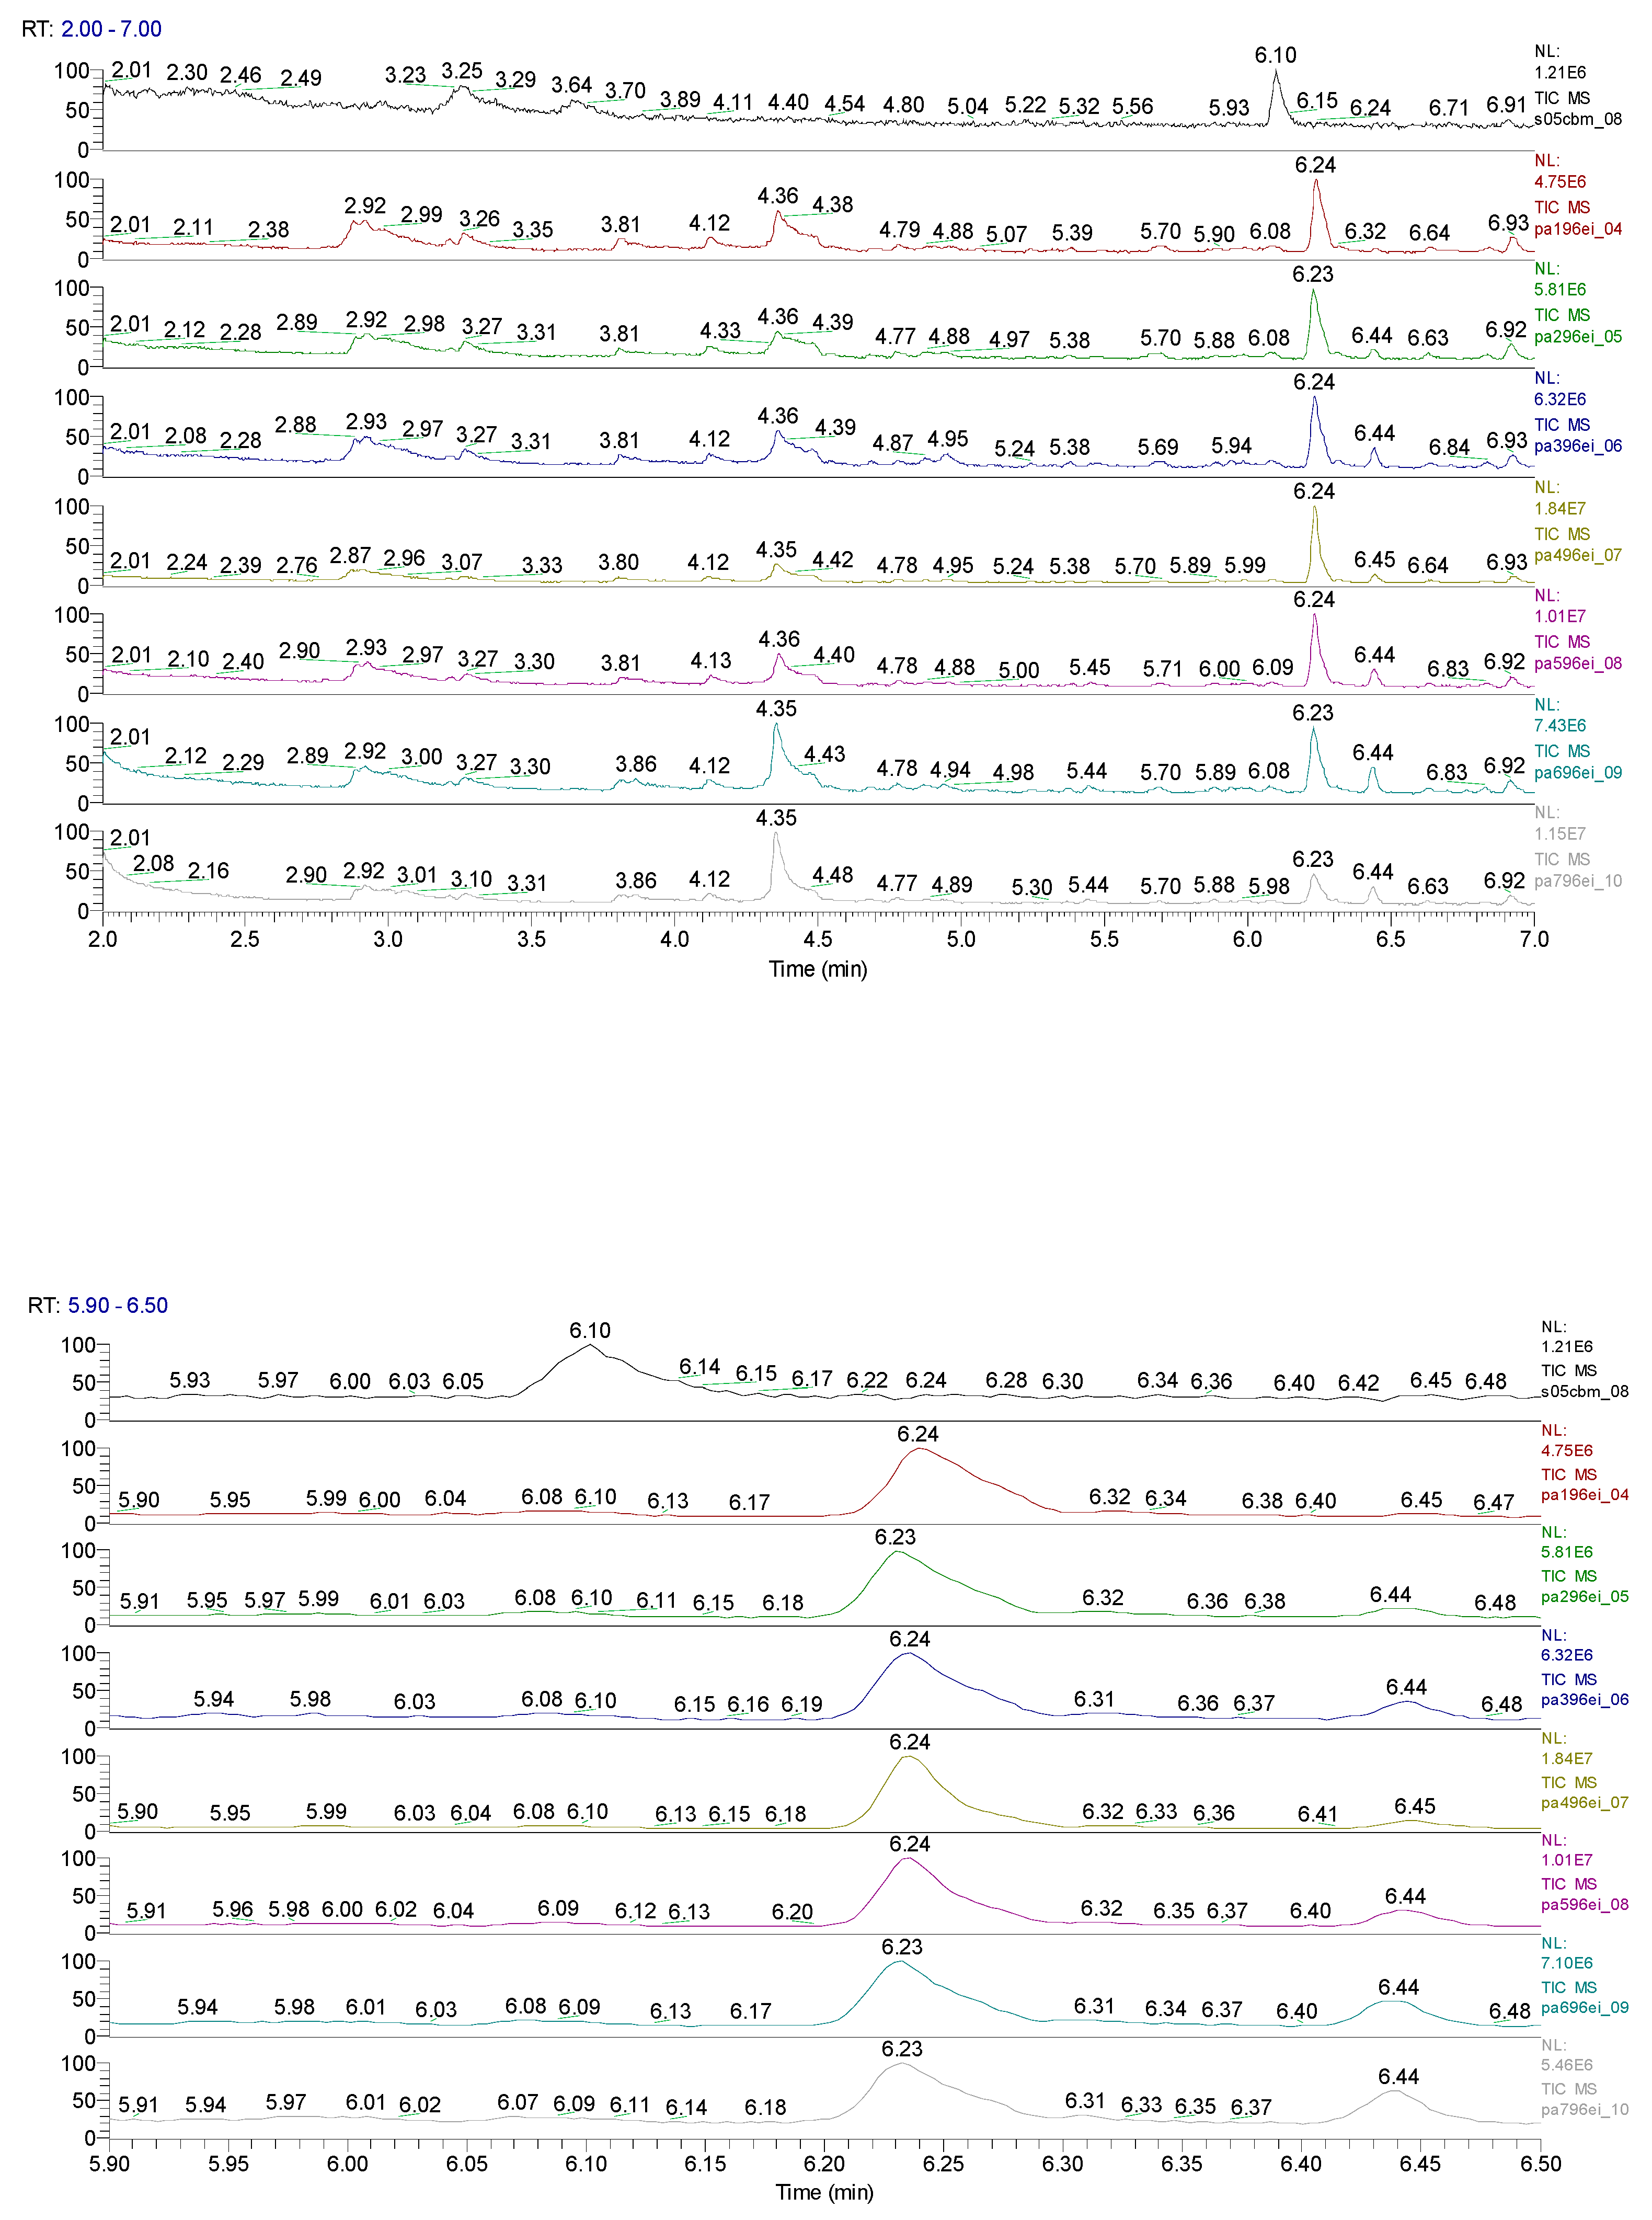Click the 2.49 retention time label
The image size is (1652, 2220).
tap(301, 78)
